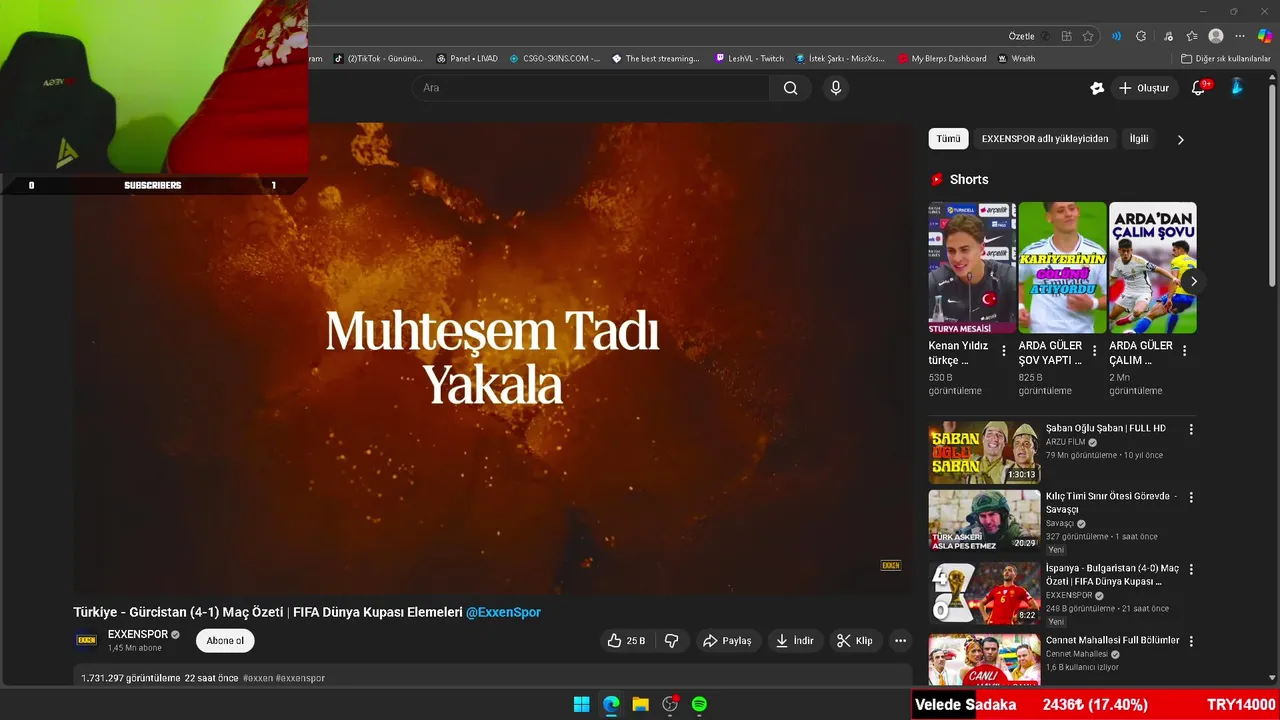Click the İndir download button
1280x720 pixels.
(x=795, y=641)
